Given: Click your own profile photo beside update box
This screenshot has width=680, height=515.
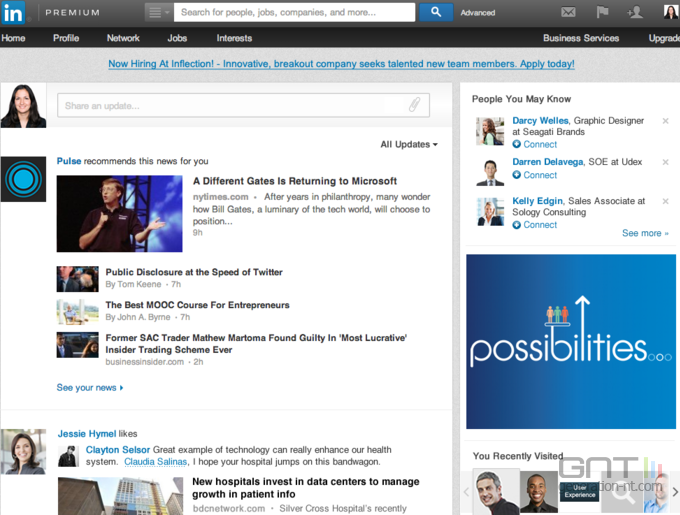Looking at the screenshot, I should [x=23, y=106].
